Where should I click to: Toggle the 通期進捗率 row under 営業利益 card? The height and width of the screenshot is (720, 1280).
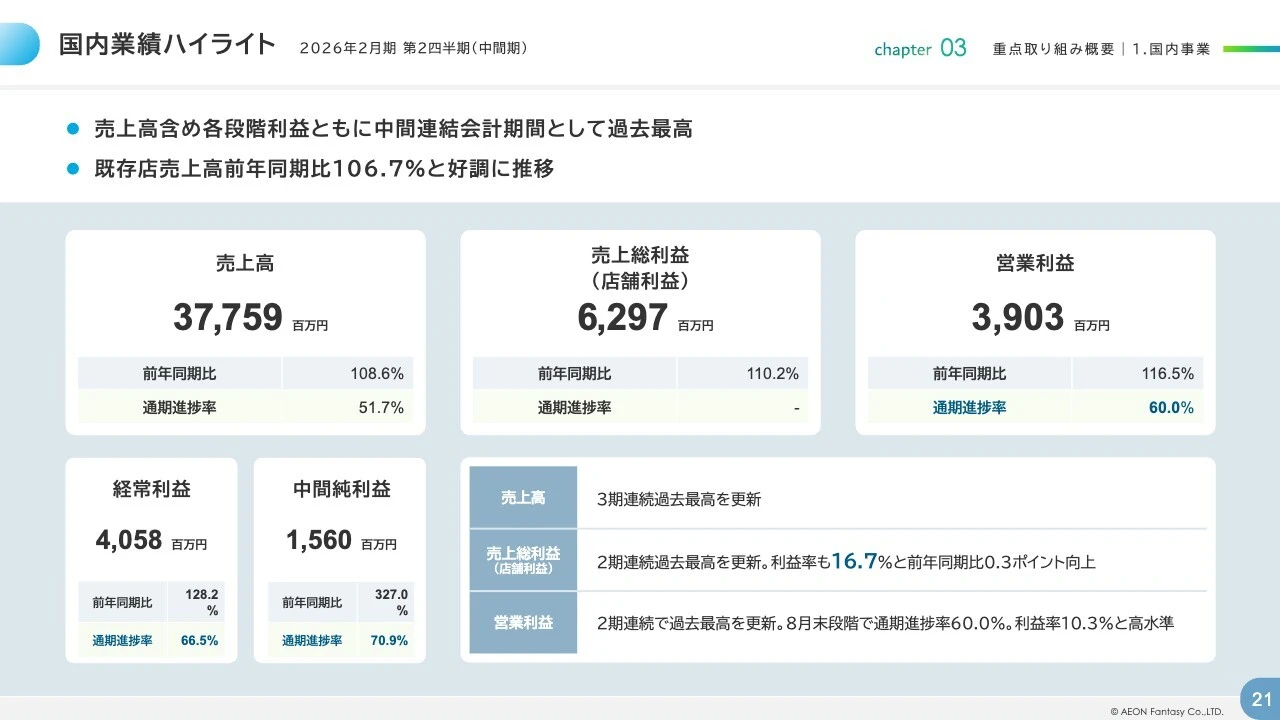(1035, 407)
